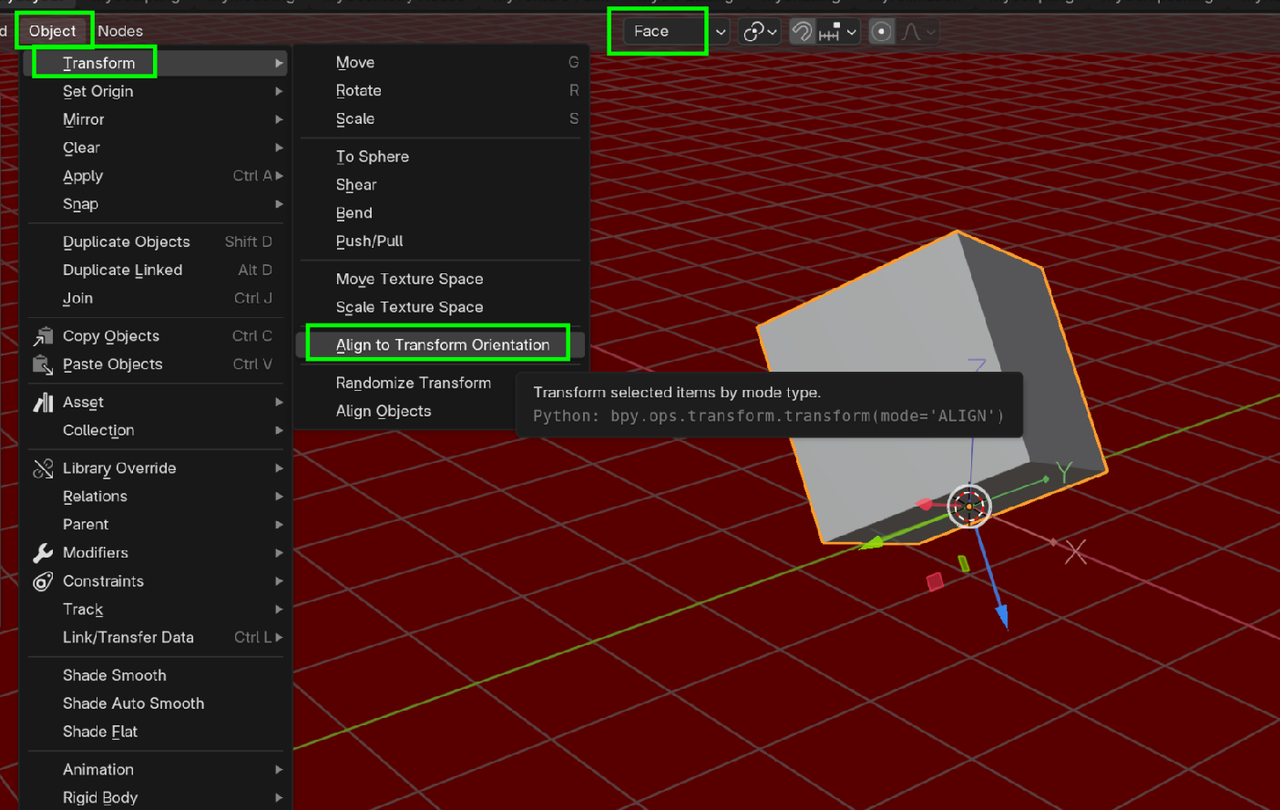Screen dimensions: 1280x810
Task: Open the Face transform orientation dropdown
Action: click(676, 32)
